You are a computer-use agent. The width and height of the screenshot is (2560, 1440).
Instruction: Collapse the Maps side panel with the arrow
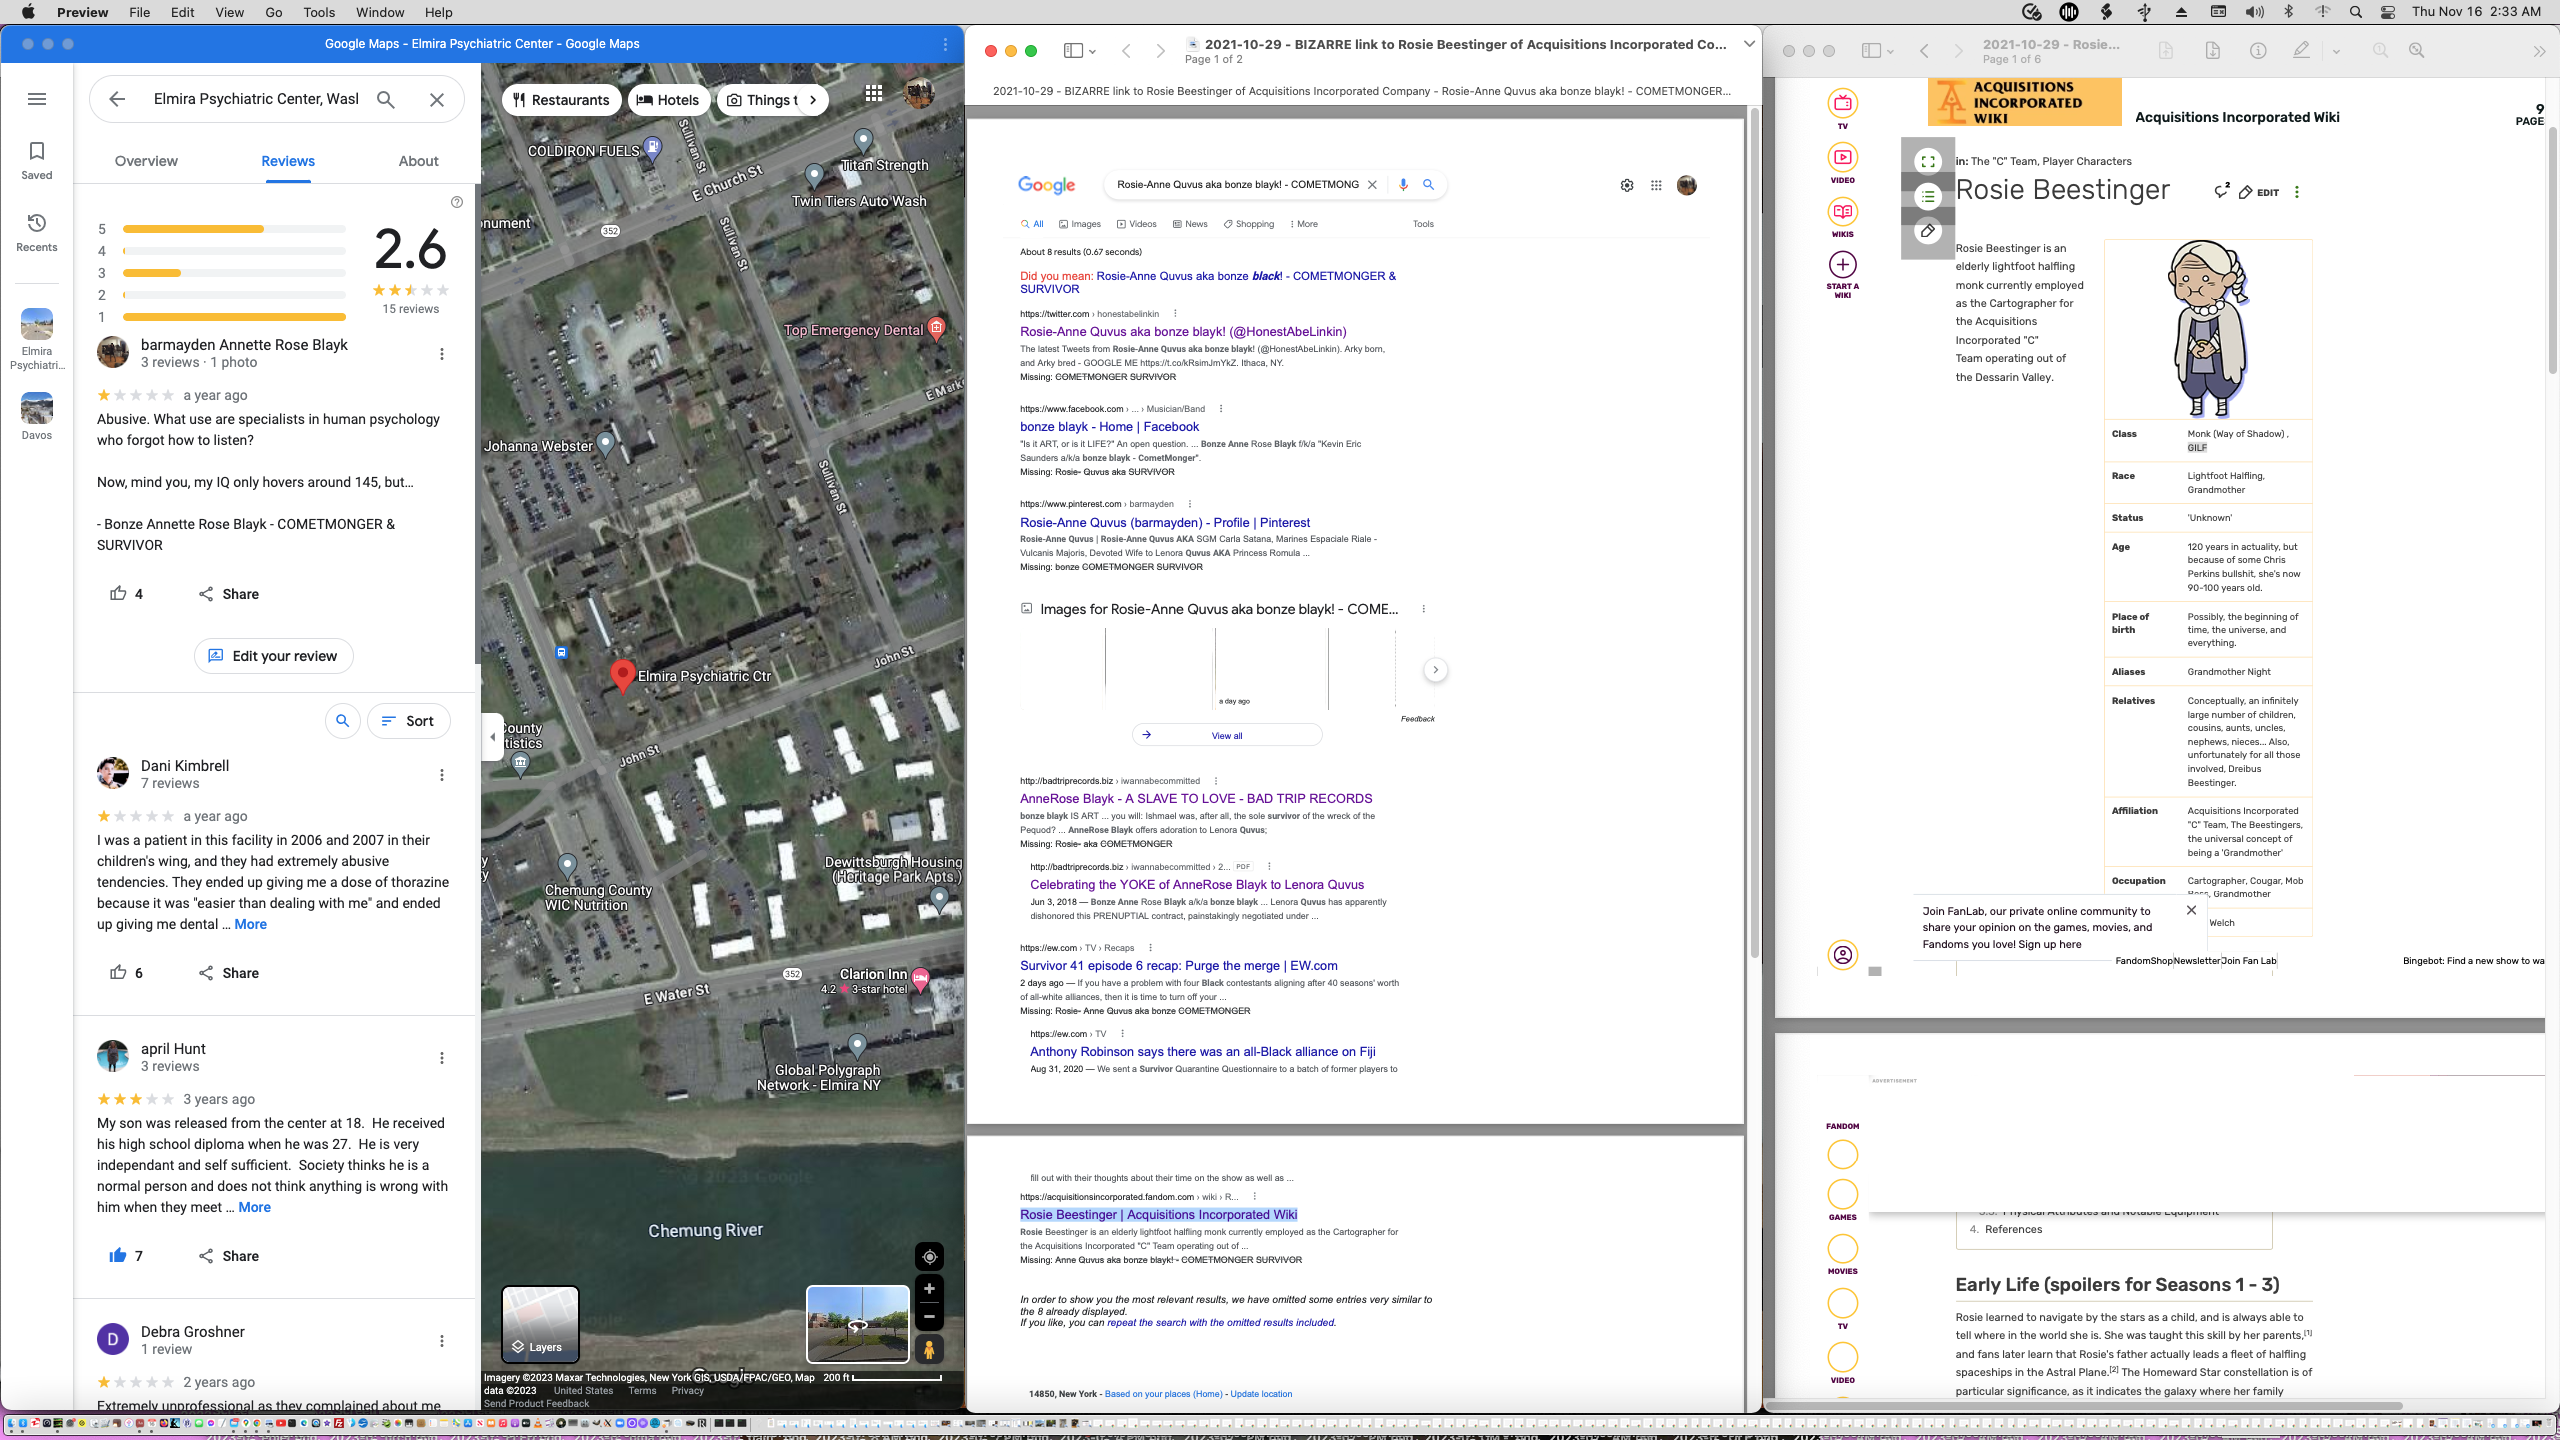491,736
